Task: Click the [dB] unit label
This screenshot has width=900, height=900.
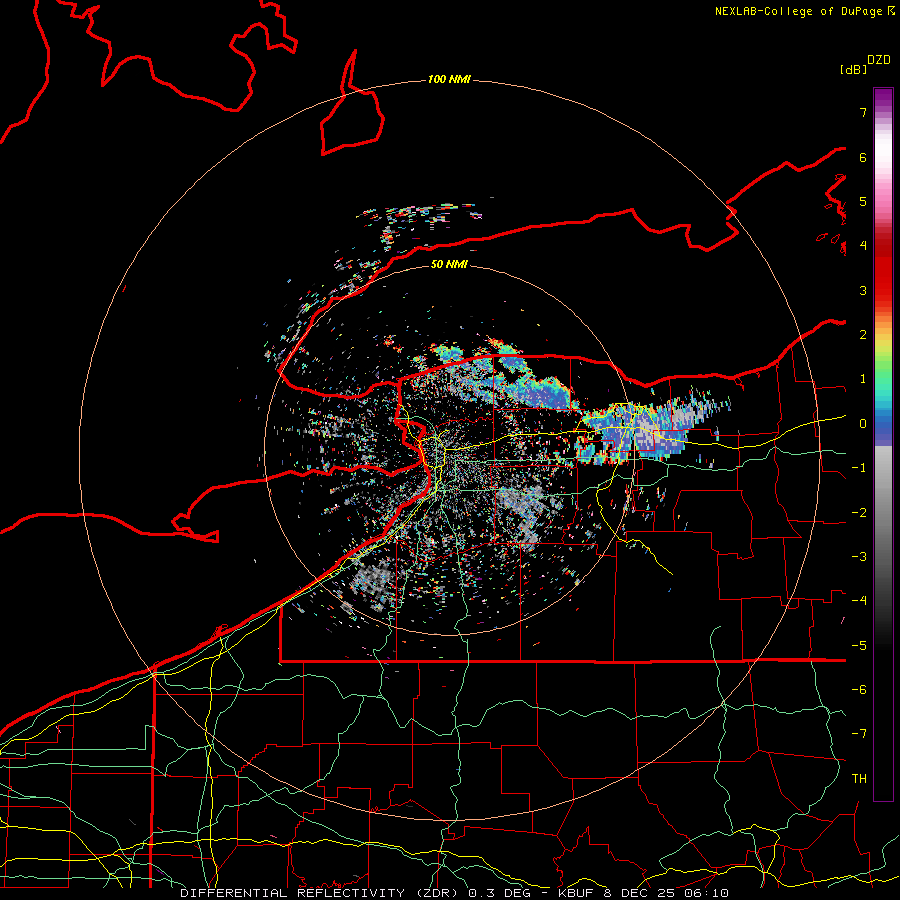Action: (853, 69)
